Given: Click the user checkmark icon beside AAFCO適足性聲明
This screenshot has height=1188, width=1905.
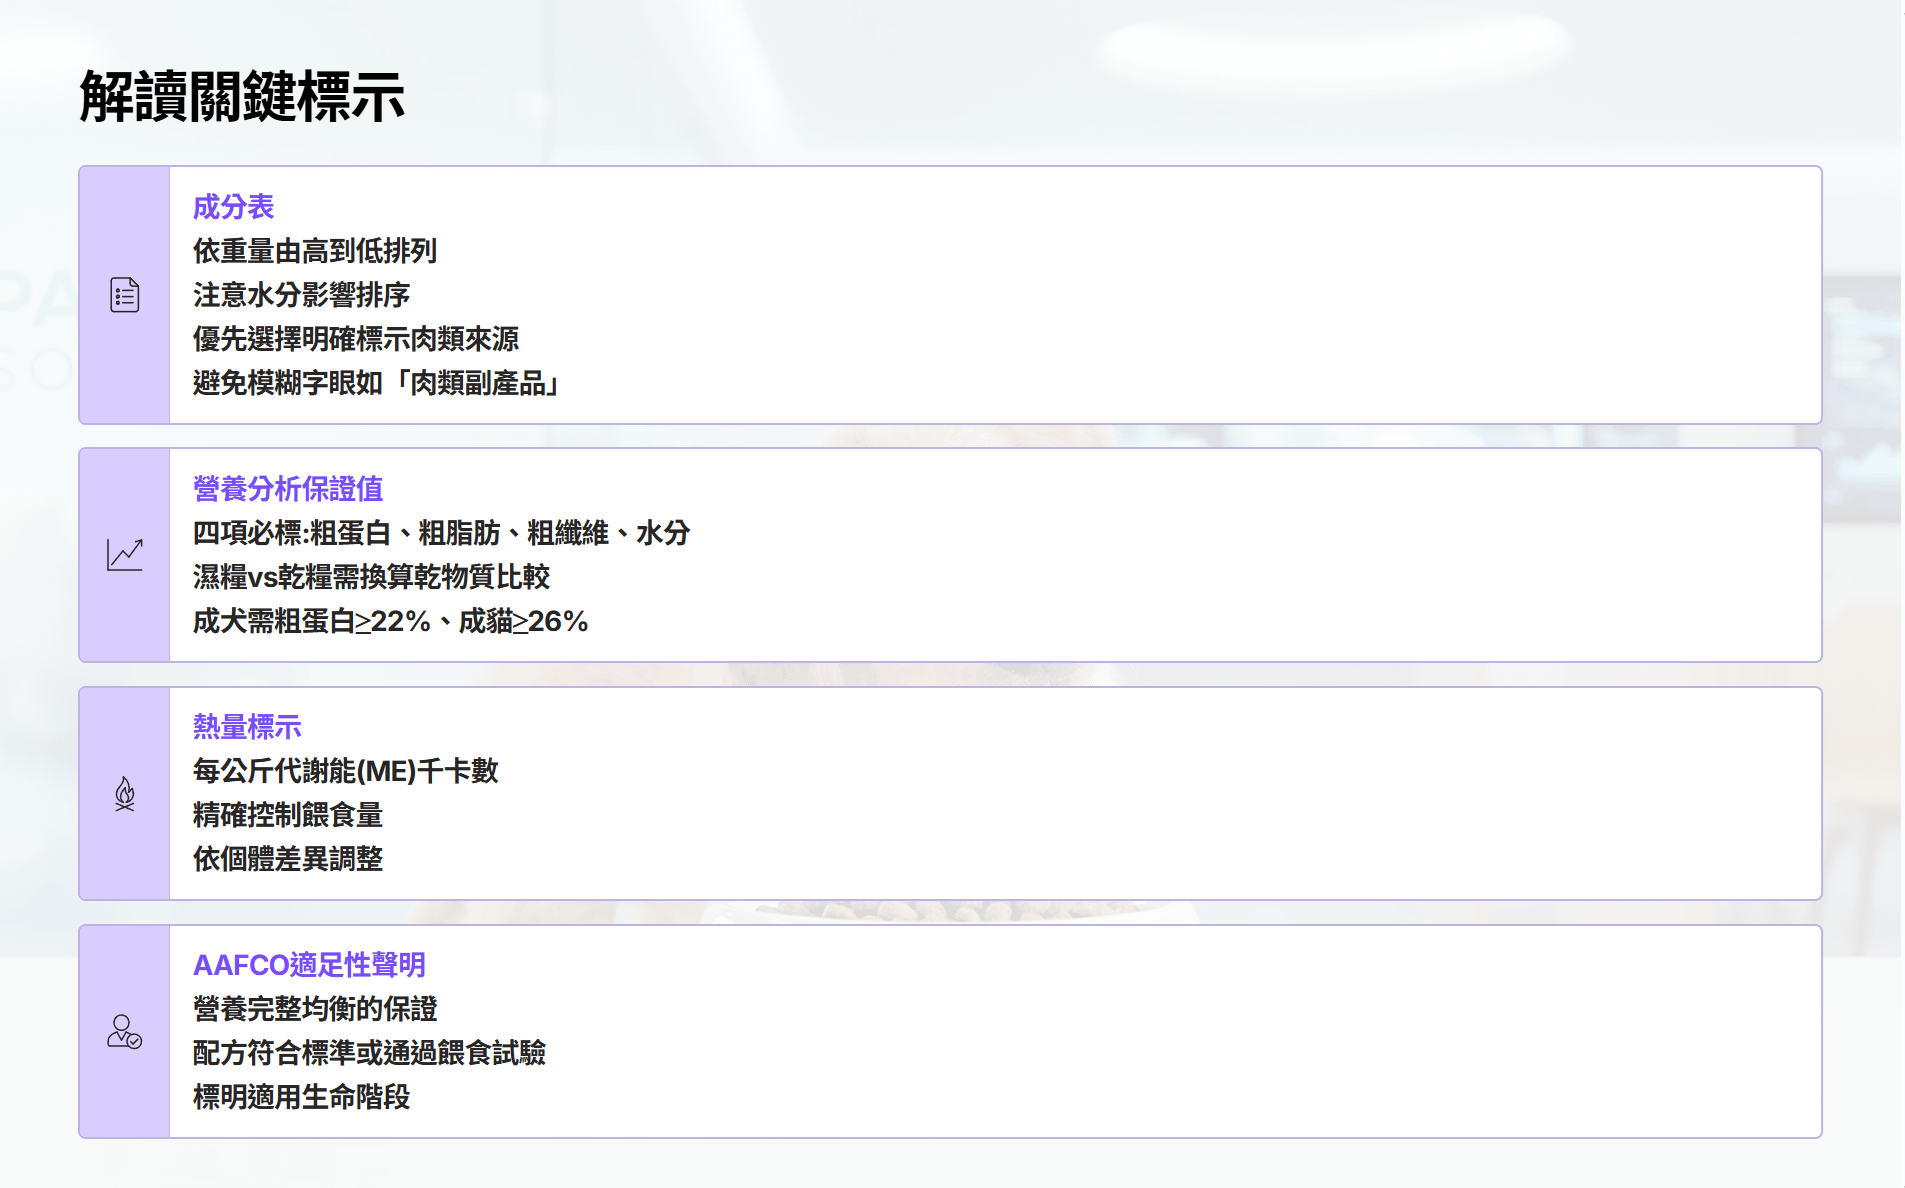Looking at the screenshot, I should pos(124,1032).
